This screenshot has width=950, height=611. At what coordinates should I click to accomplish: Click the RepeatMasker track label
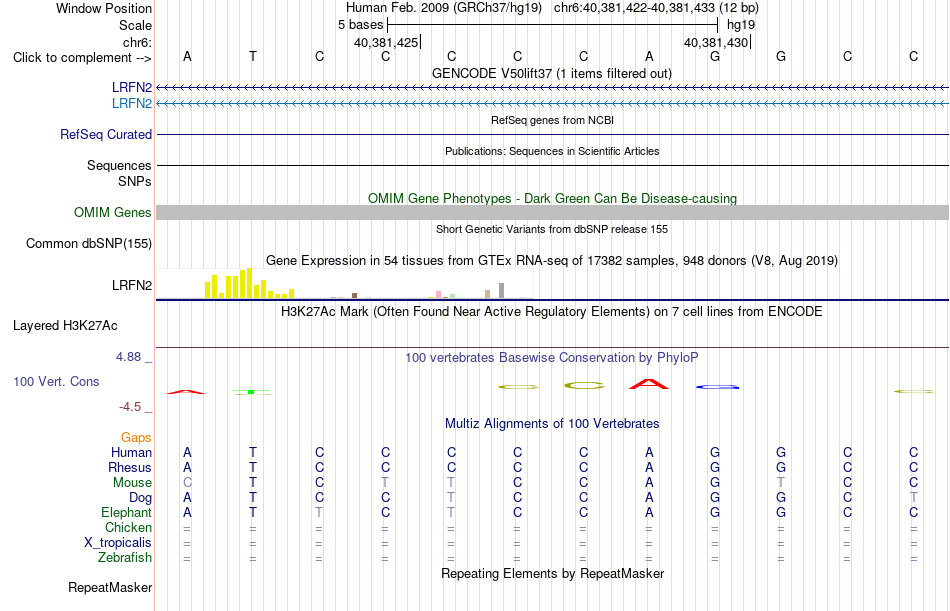tap(110, 587)
